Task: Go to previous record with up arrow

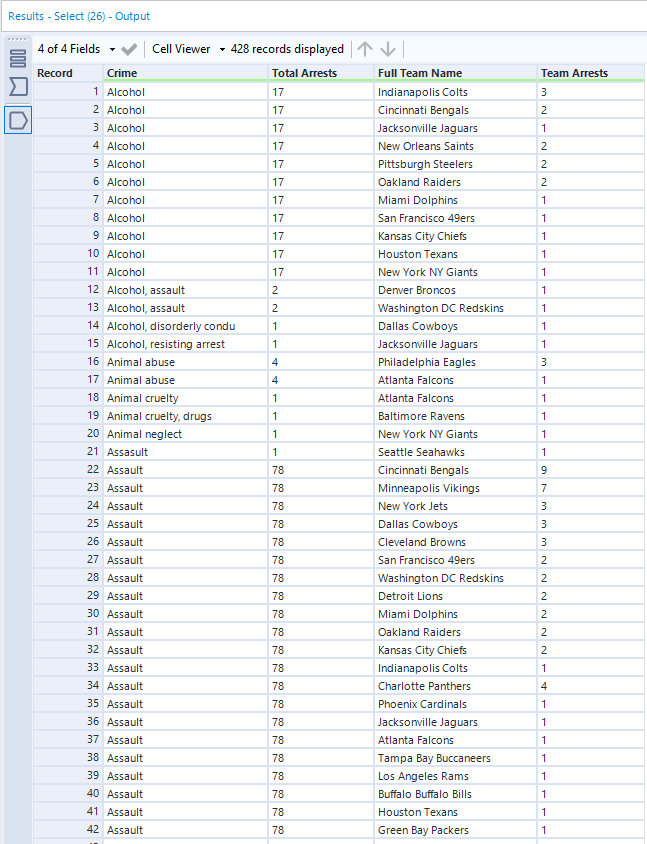Action: click(365, 49)
